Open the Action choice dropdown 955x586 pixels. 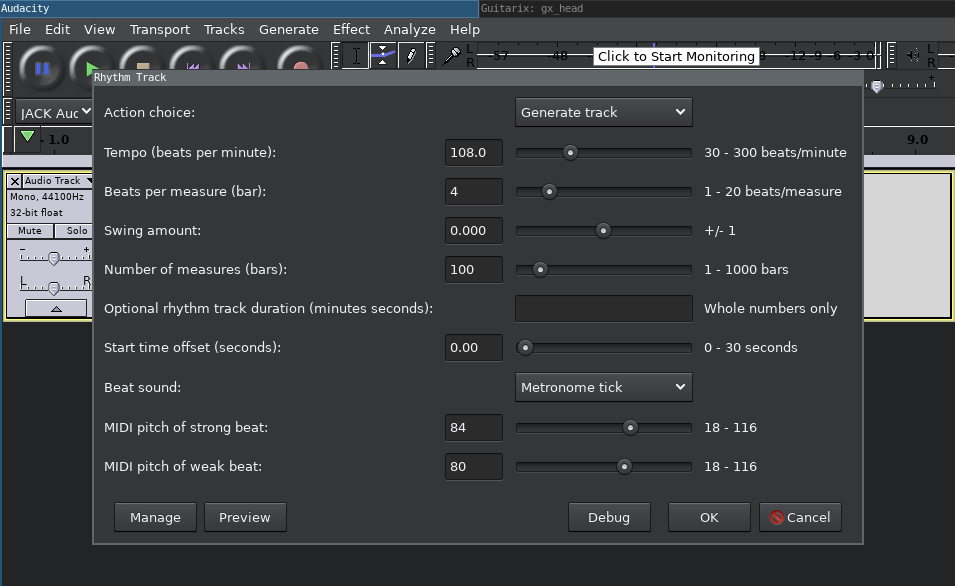tap(604, 112)
